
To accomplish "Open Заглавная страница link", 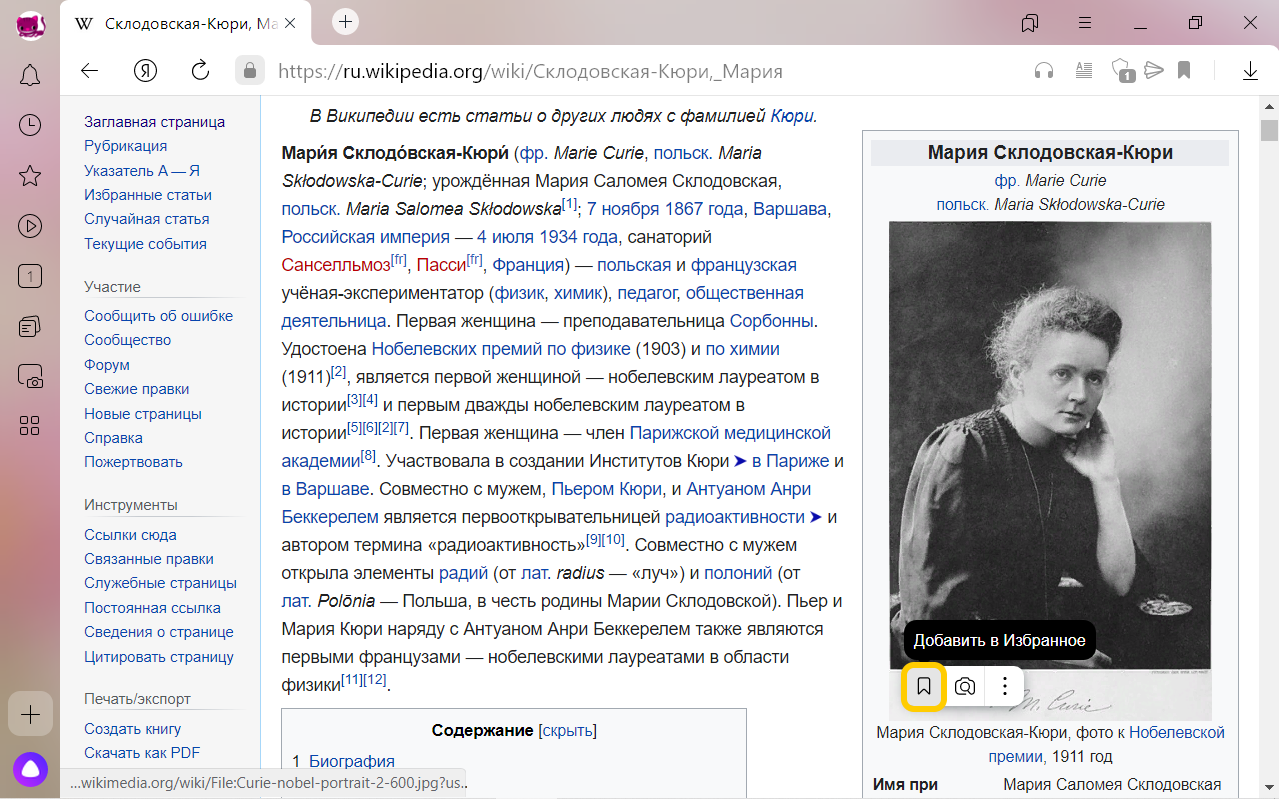I will coord(154,122).
